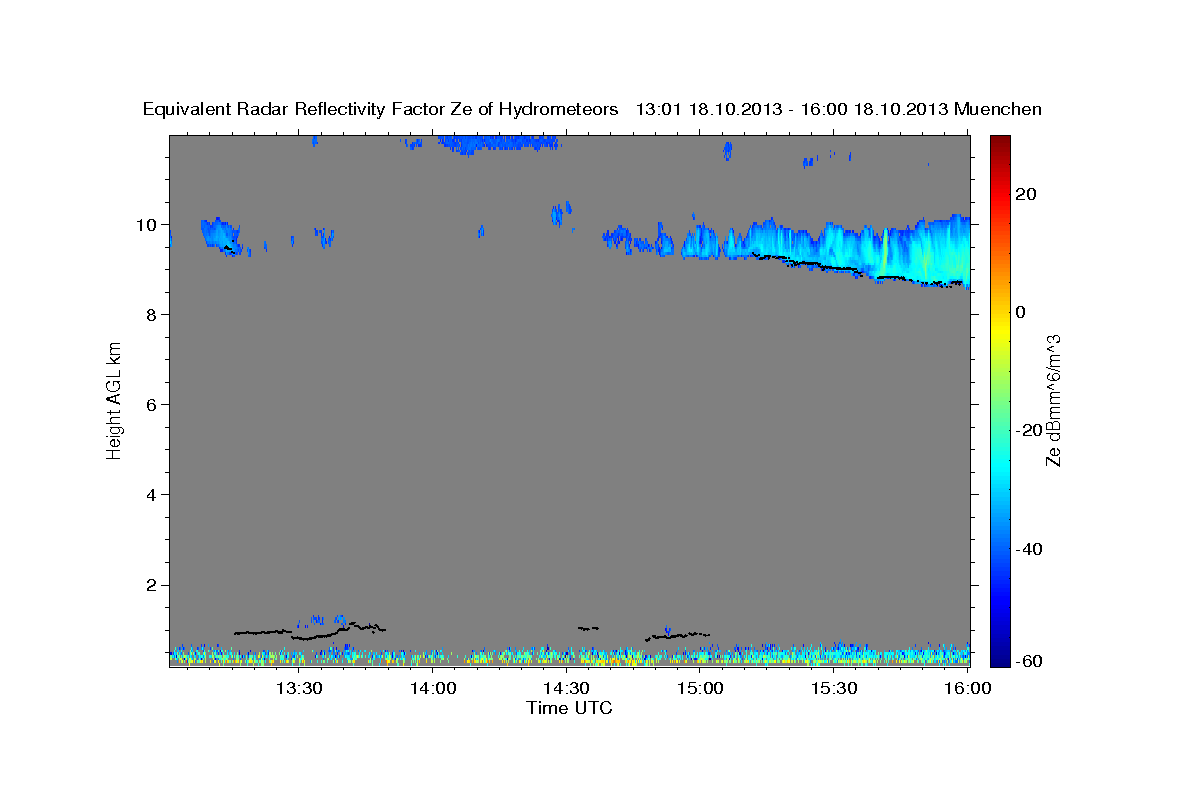This screenshot has height=800, width=1200.
Task: Click the "Ze dBmm^6/m^3" colorbar label
Action: pos(1053,400)
